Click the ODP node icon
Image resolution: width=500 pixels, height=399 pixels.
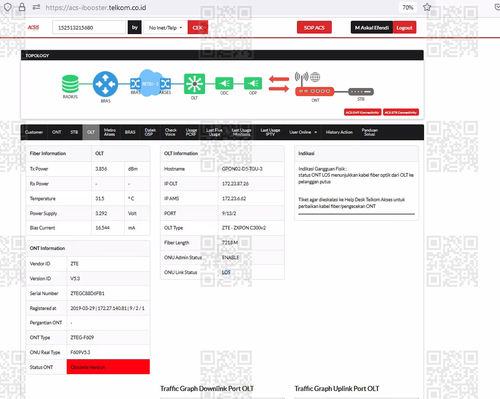coord(253,83)
